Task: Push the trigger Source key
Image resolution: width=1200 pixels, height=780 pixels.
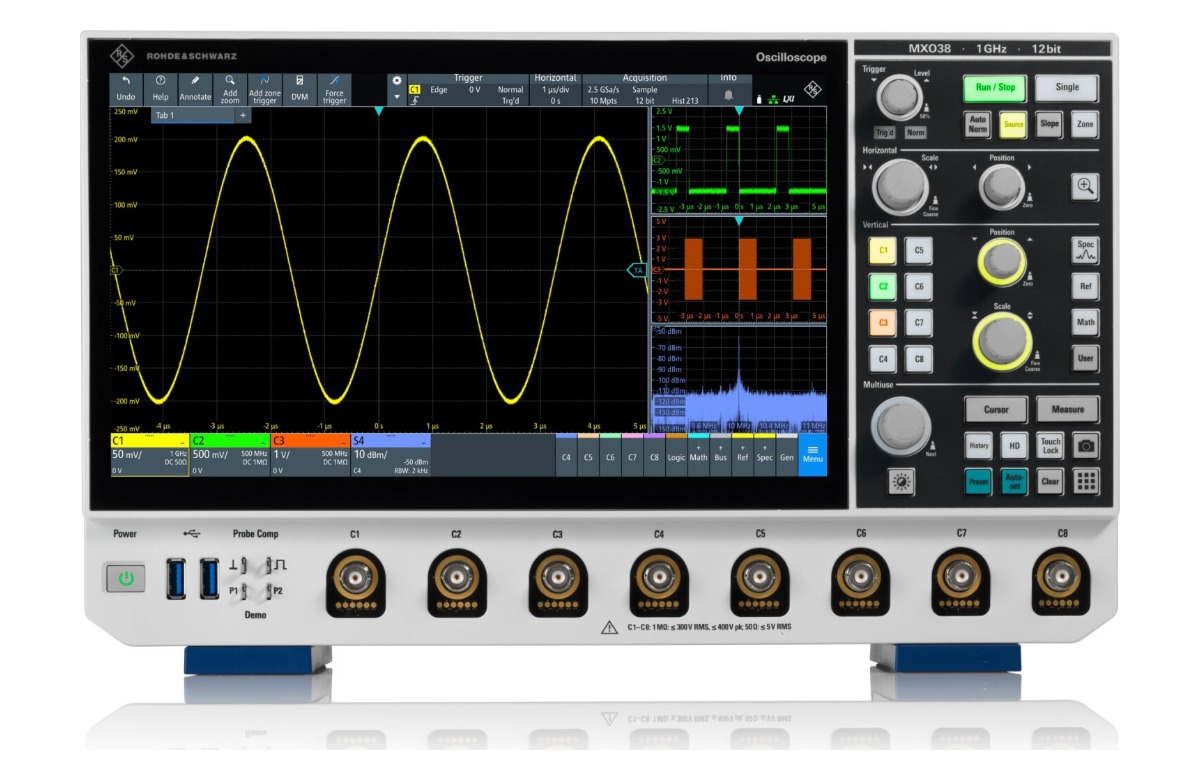Action: point(1014,125)
